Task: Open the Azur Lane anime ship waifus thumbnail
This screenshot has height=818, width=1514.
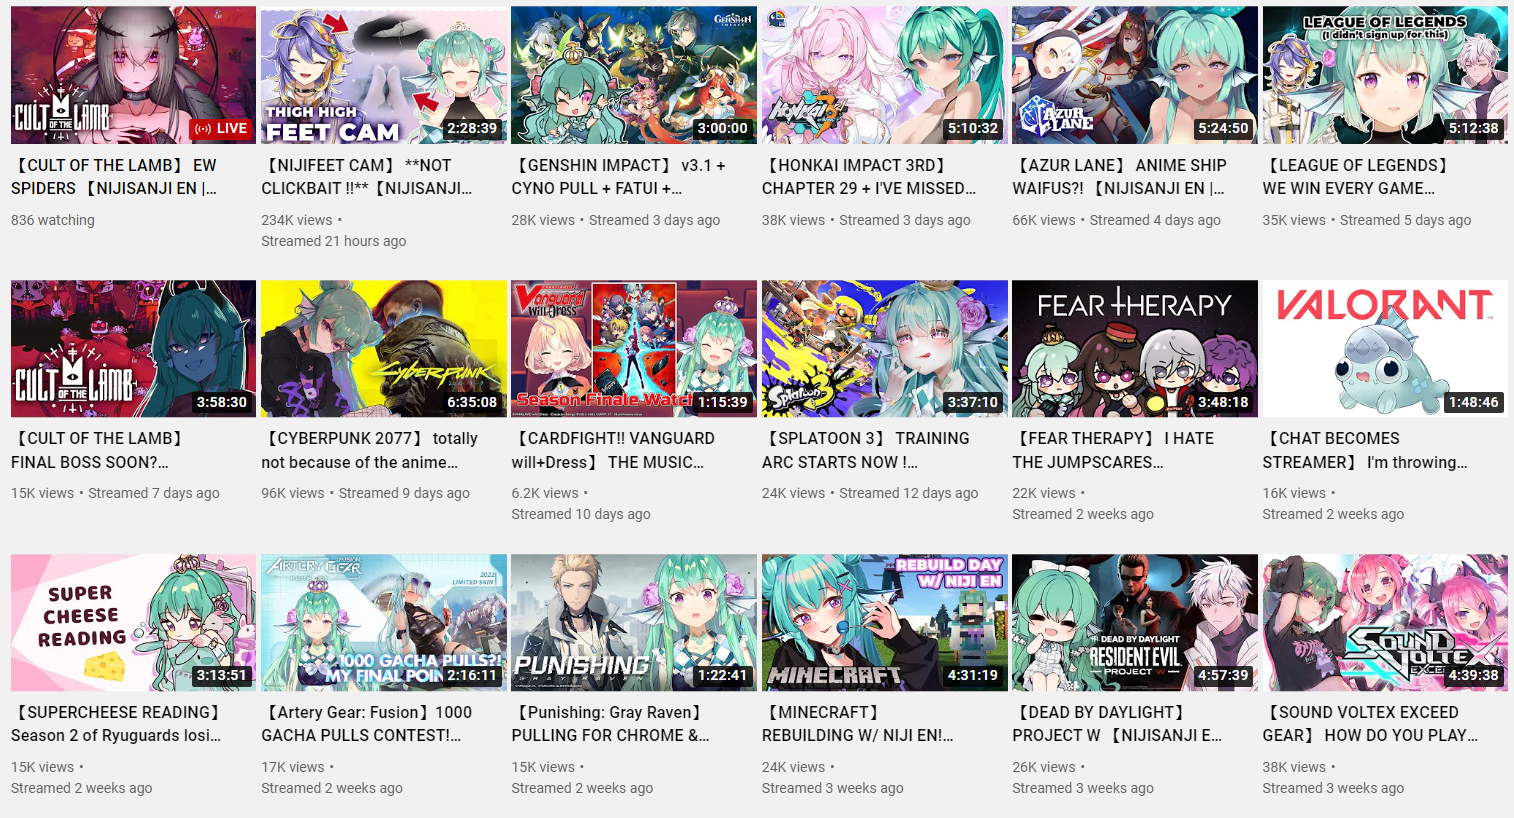Action: [x=1135, y=75]
